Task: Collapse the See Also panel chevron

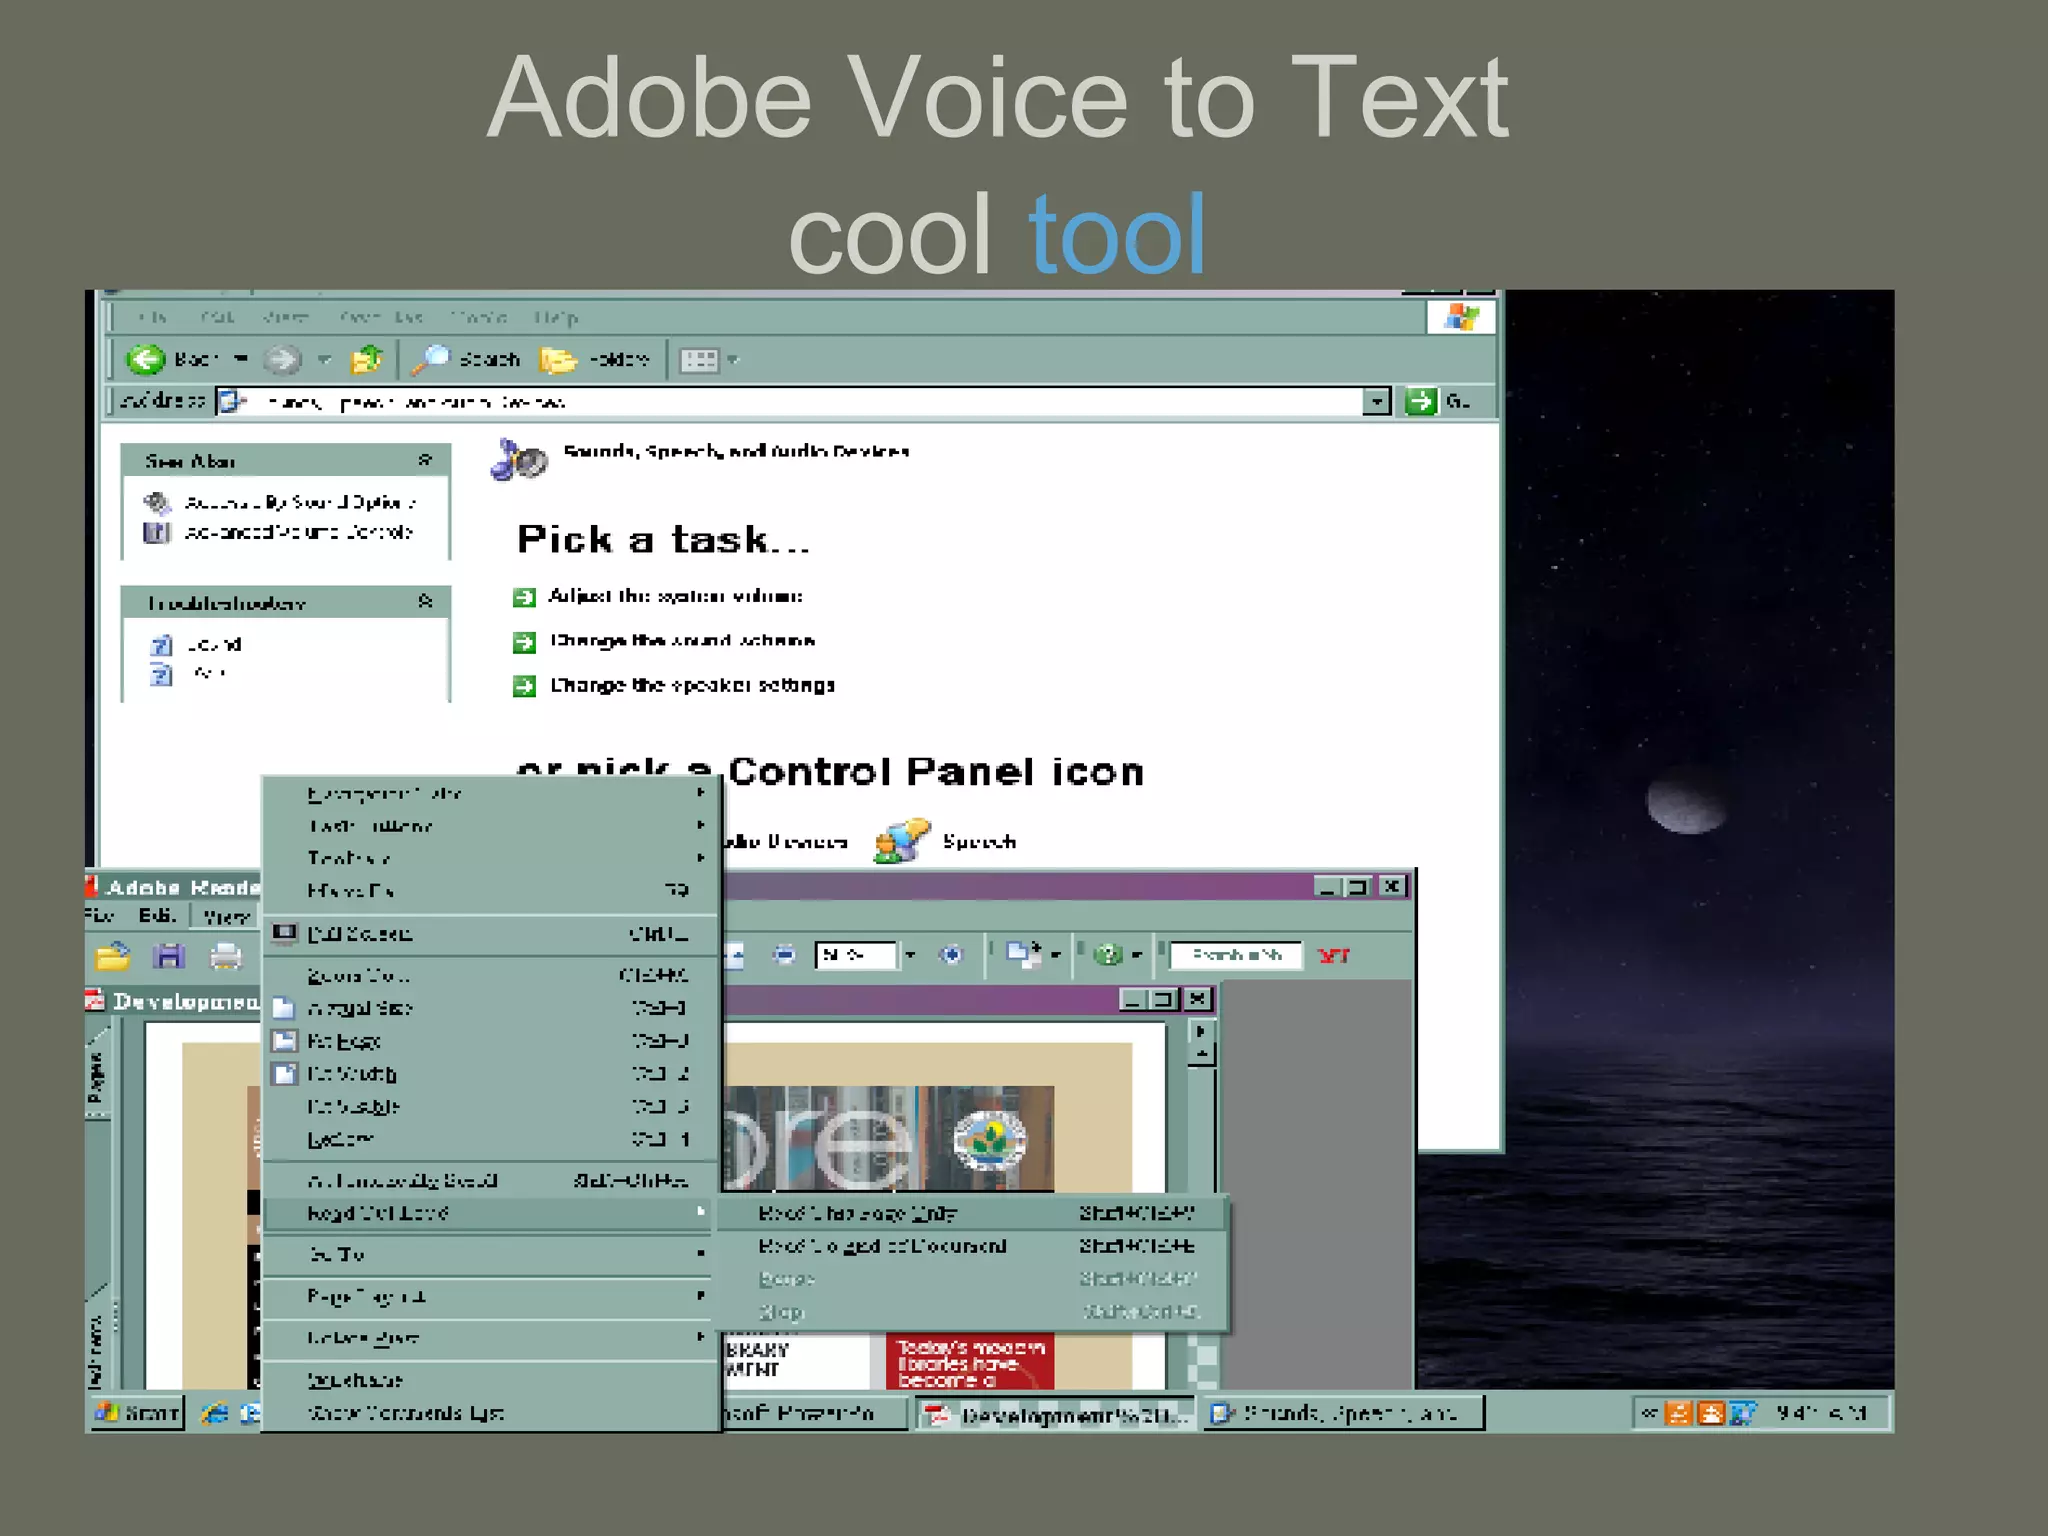Action: coord(425,460)
